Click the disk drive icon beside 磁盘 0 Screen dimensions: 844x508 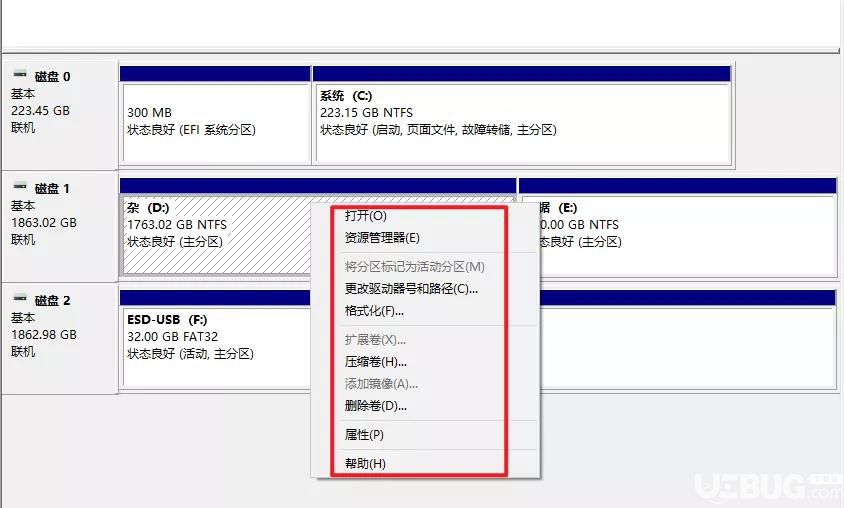[x=20, y=74]
